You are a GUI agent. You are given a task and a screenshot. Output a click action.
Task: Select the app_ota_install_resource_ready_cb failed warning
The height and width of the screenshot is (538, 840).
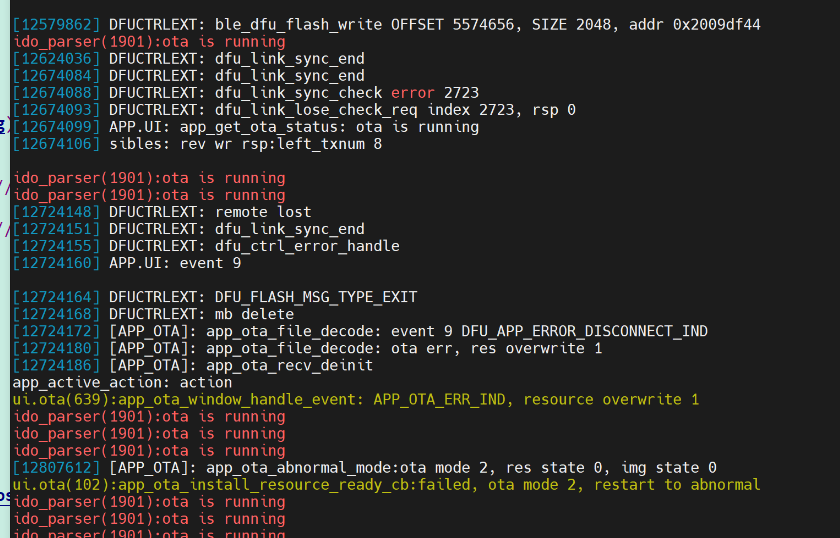[386, 485]
